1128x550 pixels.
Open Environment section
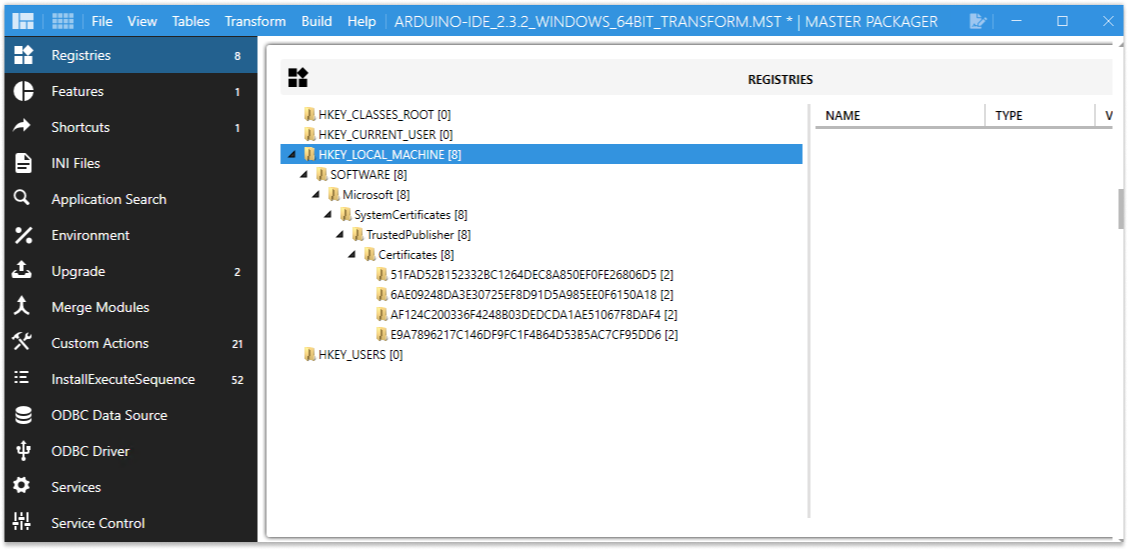coord(130,235)
